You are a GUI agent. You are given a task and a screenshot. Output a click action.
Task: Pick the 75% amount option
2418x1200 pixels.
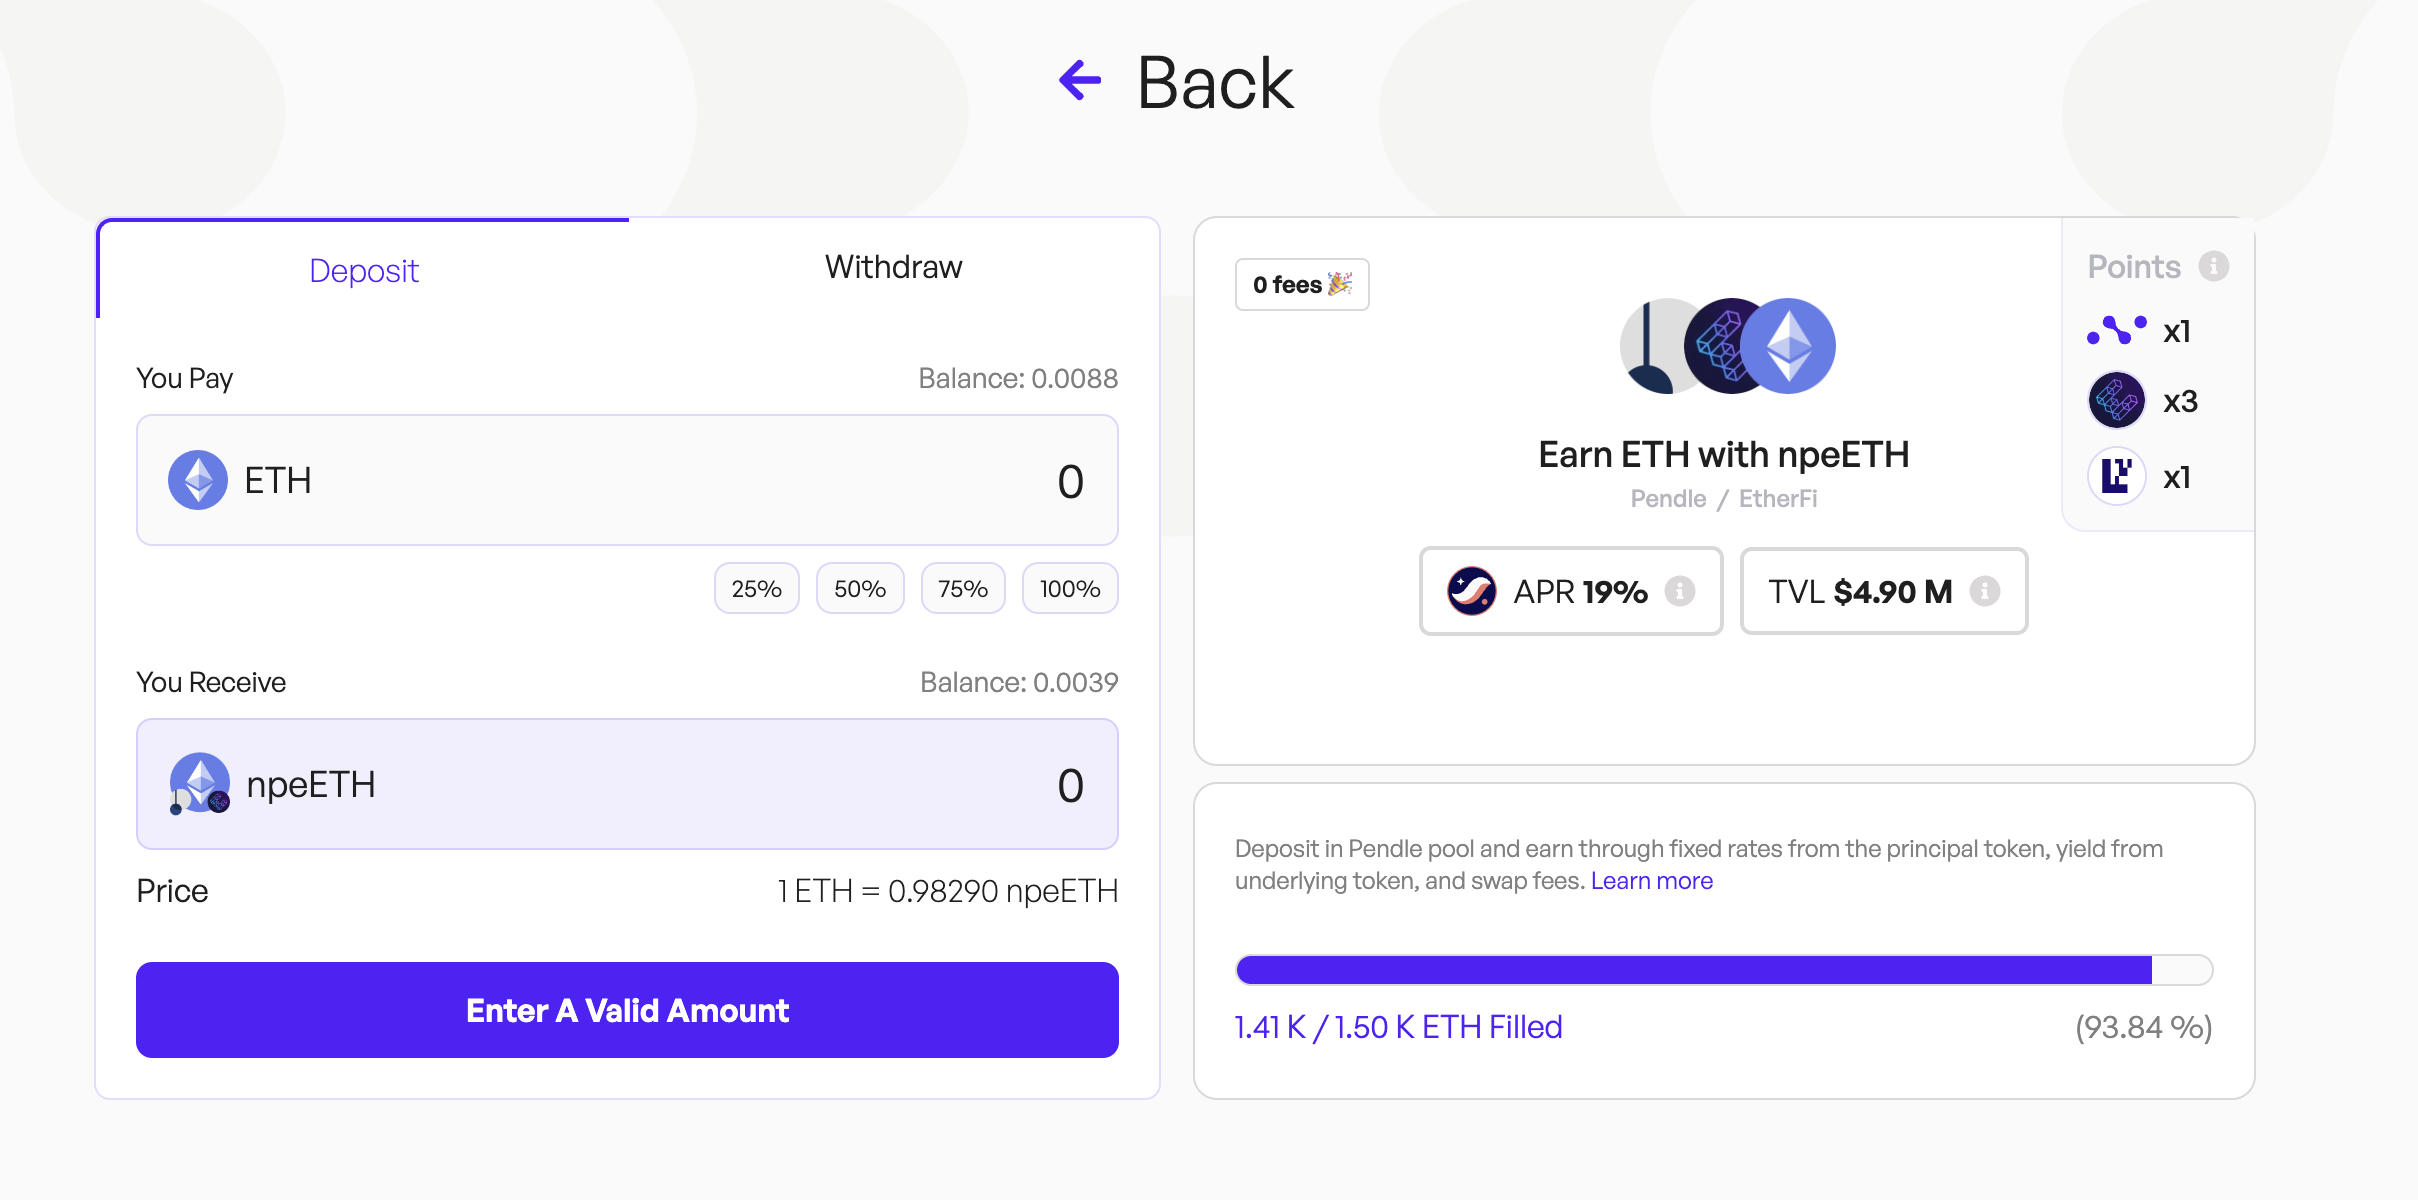click(963, 589)
